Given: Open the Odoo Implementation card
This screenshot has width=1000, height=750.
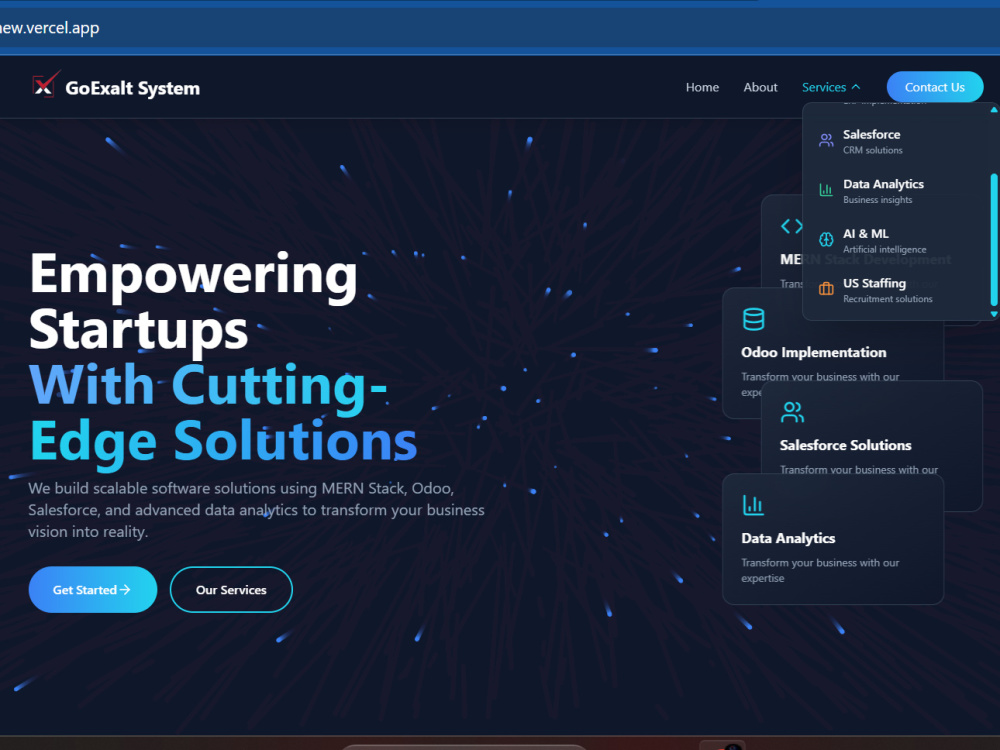Looking at the screenshot, I should [832, 353].
